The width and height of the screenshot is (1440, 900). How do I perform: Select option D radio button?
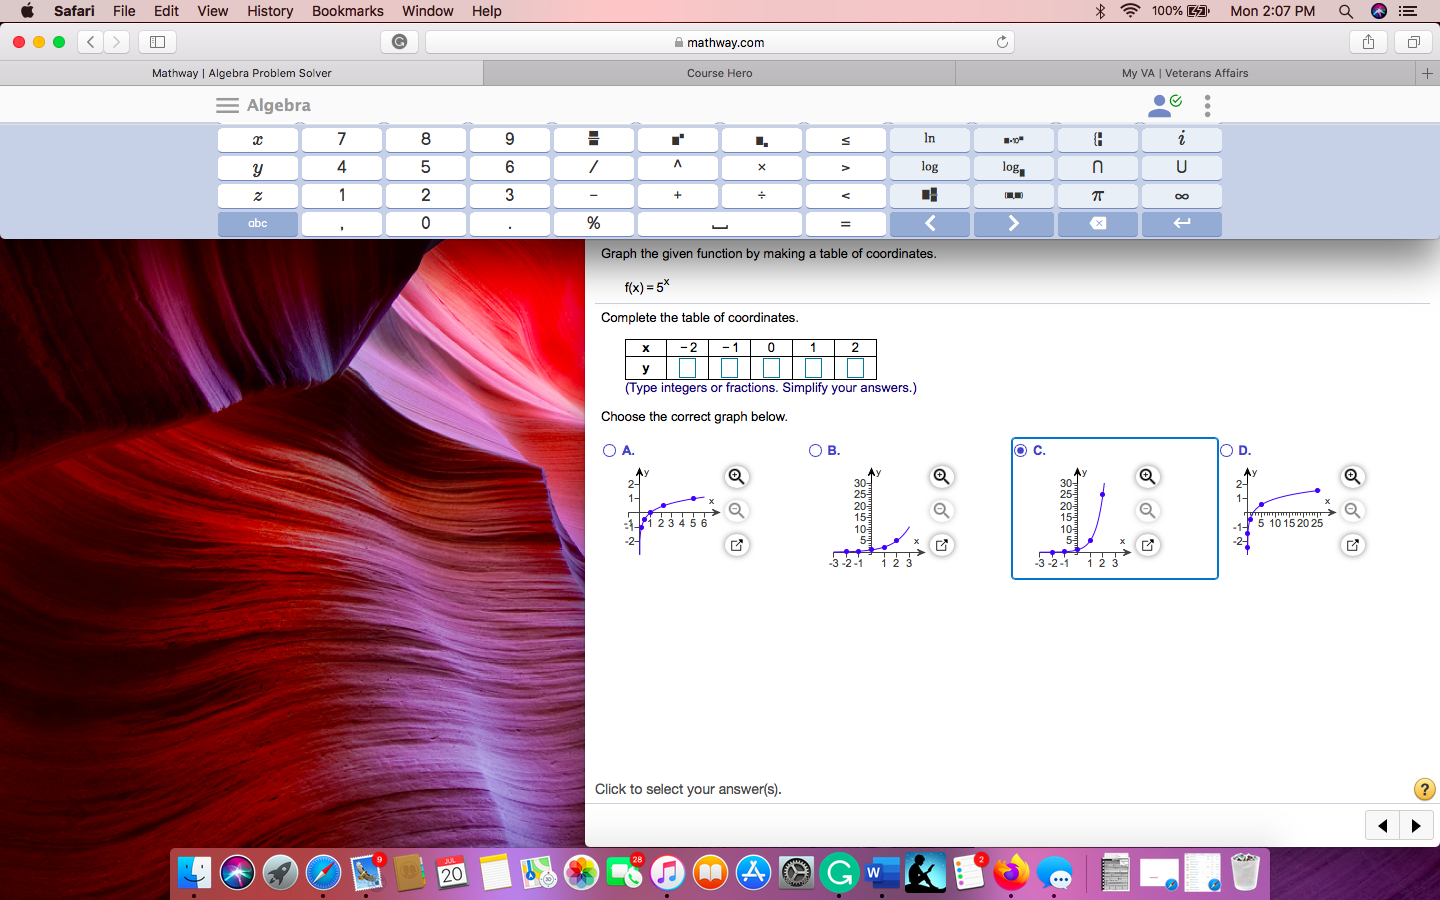[x=1226, y=451]
